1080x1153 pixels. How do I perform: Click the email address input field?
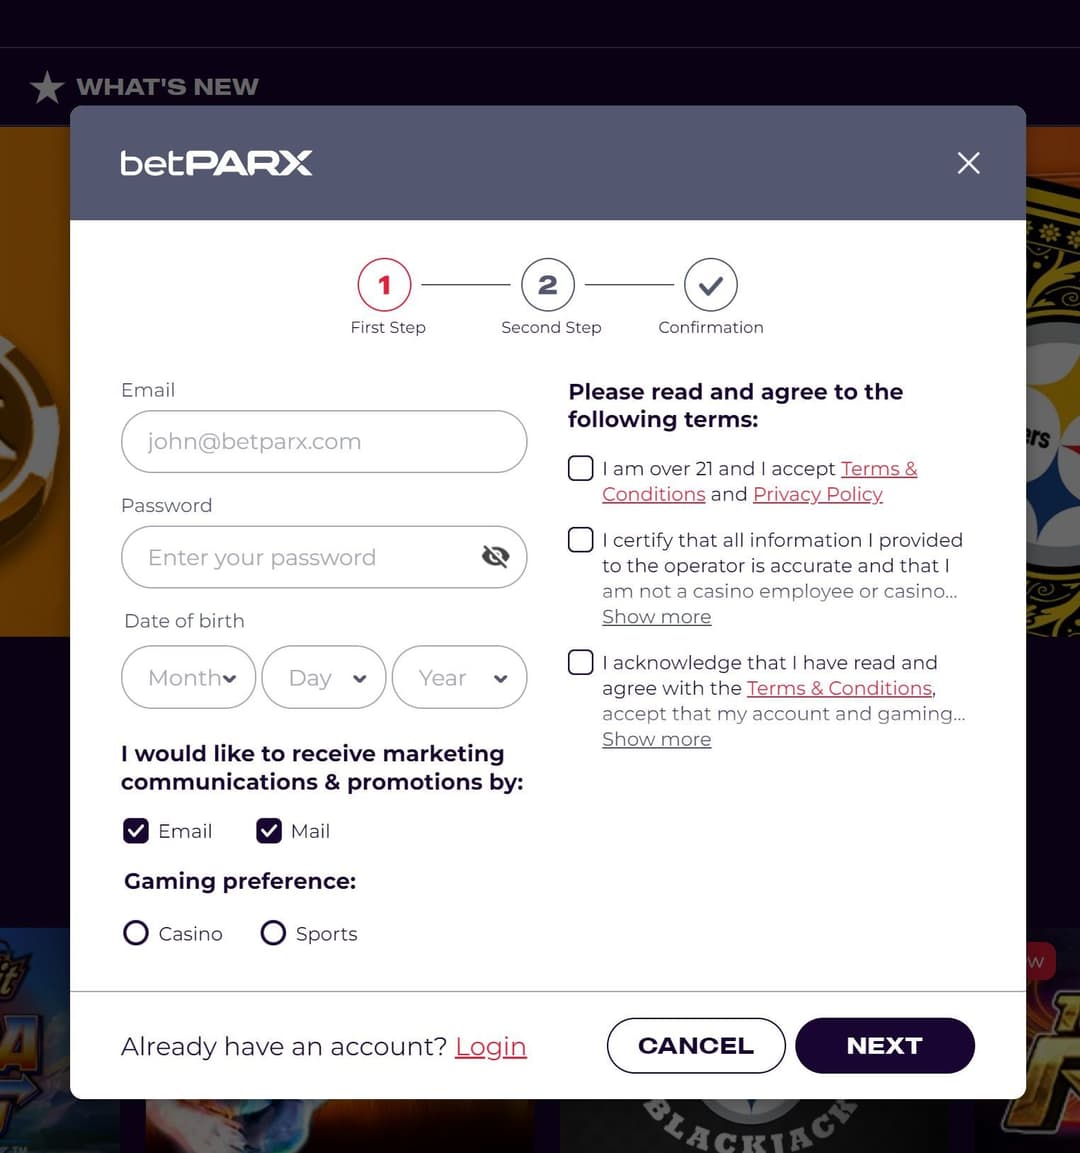[324, 441]
